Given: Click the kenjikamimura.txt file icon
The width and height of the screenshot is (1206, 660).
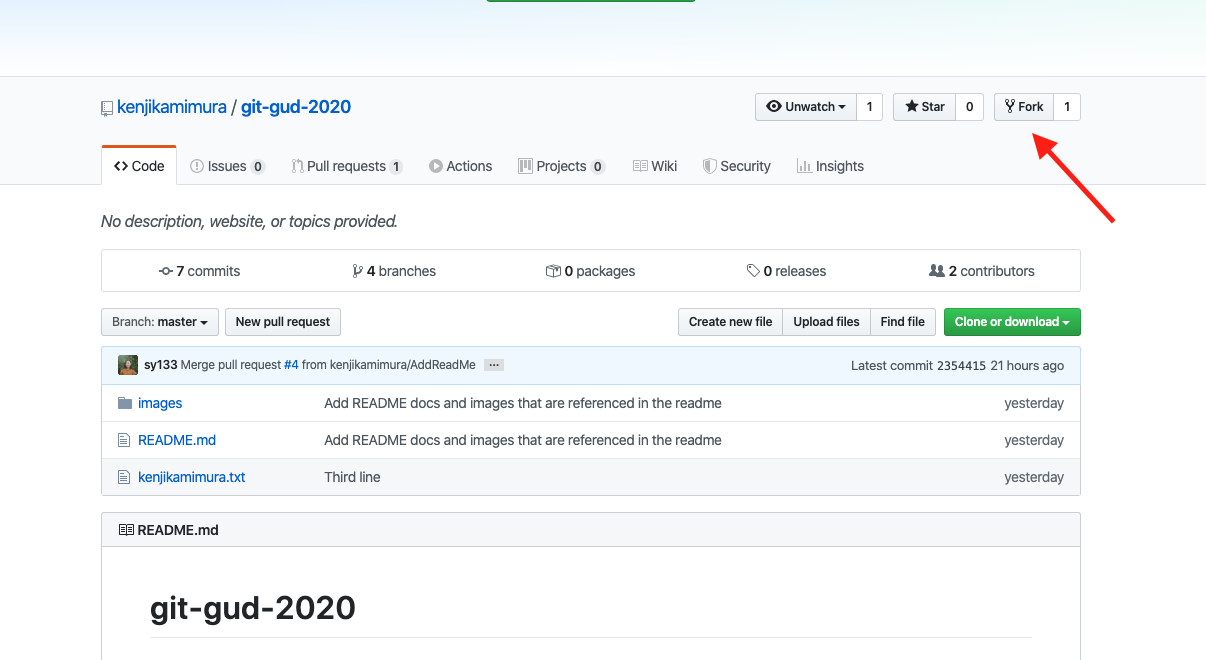Looking at the screenshot, I should tap(124, 477).
